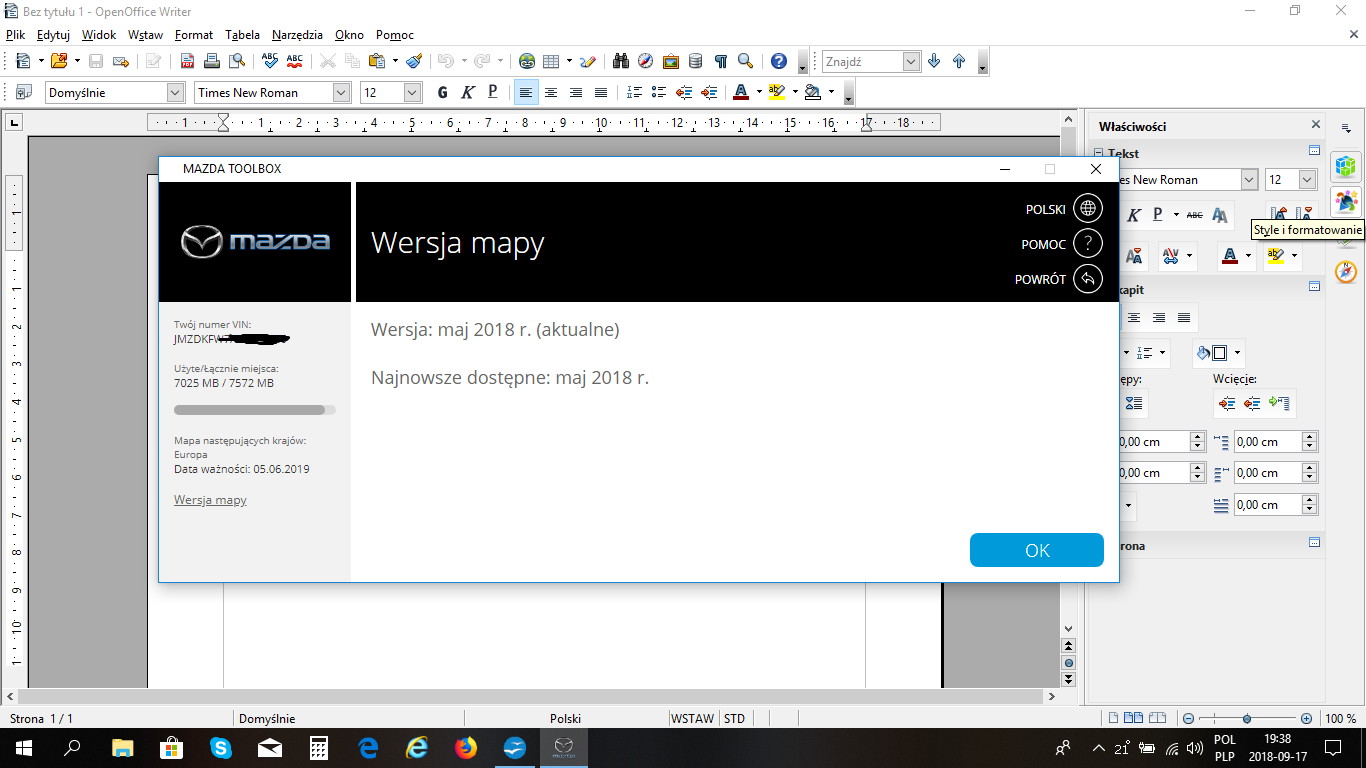Open the Wersja mapy link in sidebar
The image size is (1366, 768).
tap(210, 500)
